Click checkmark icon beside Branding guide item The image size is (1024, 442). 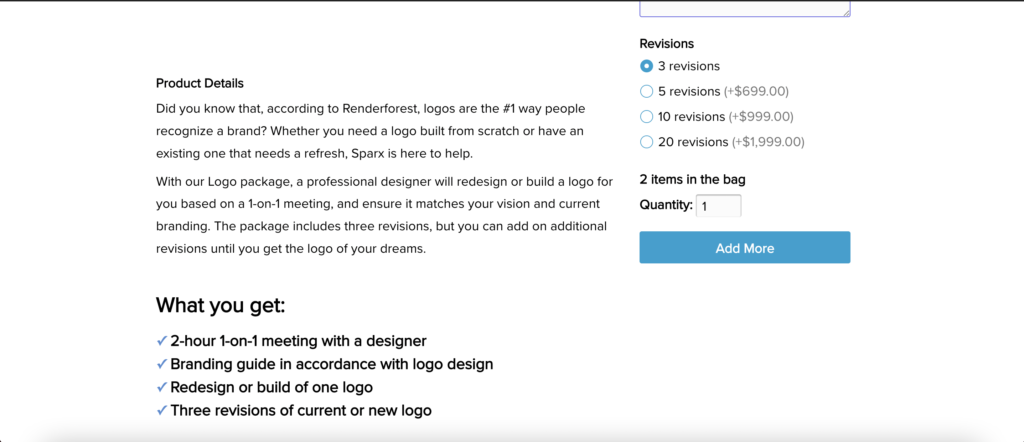coord(162,364)
